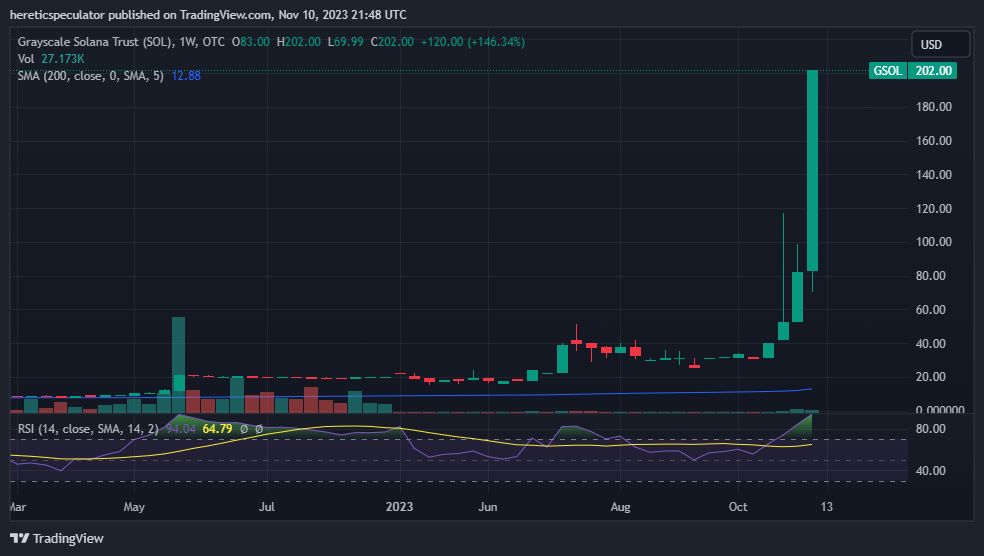
Task: Click the TradingView logo
Action: click(x=56, y=538)
